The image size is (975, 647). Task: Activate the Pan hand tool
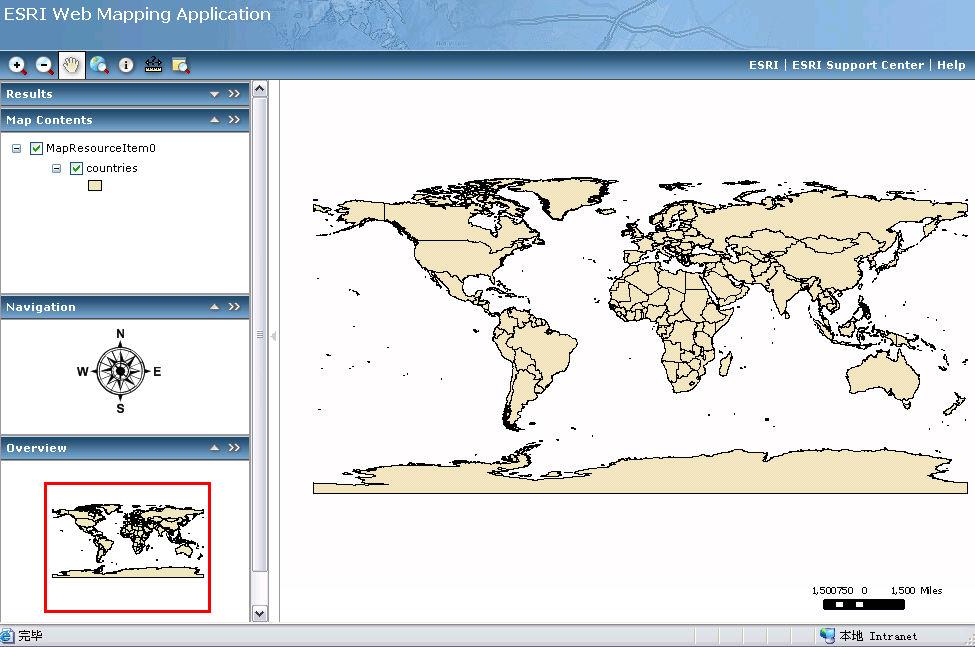72,65
